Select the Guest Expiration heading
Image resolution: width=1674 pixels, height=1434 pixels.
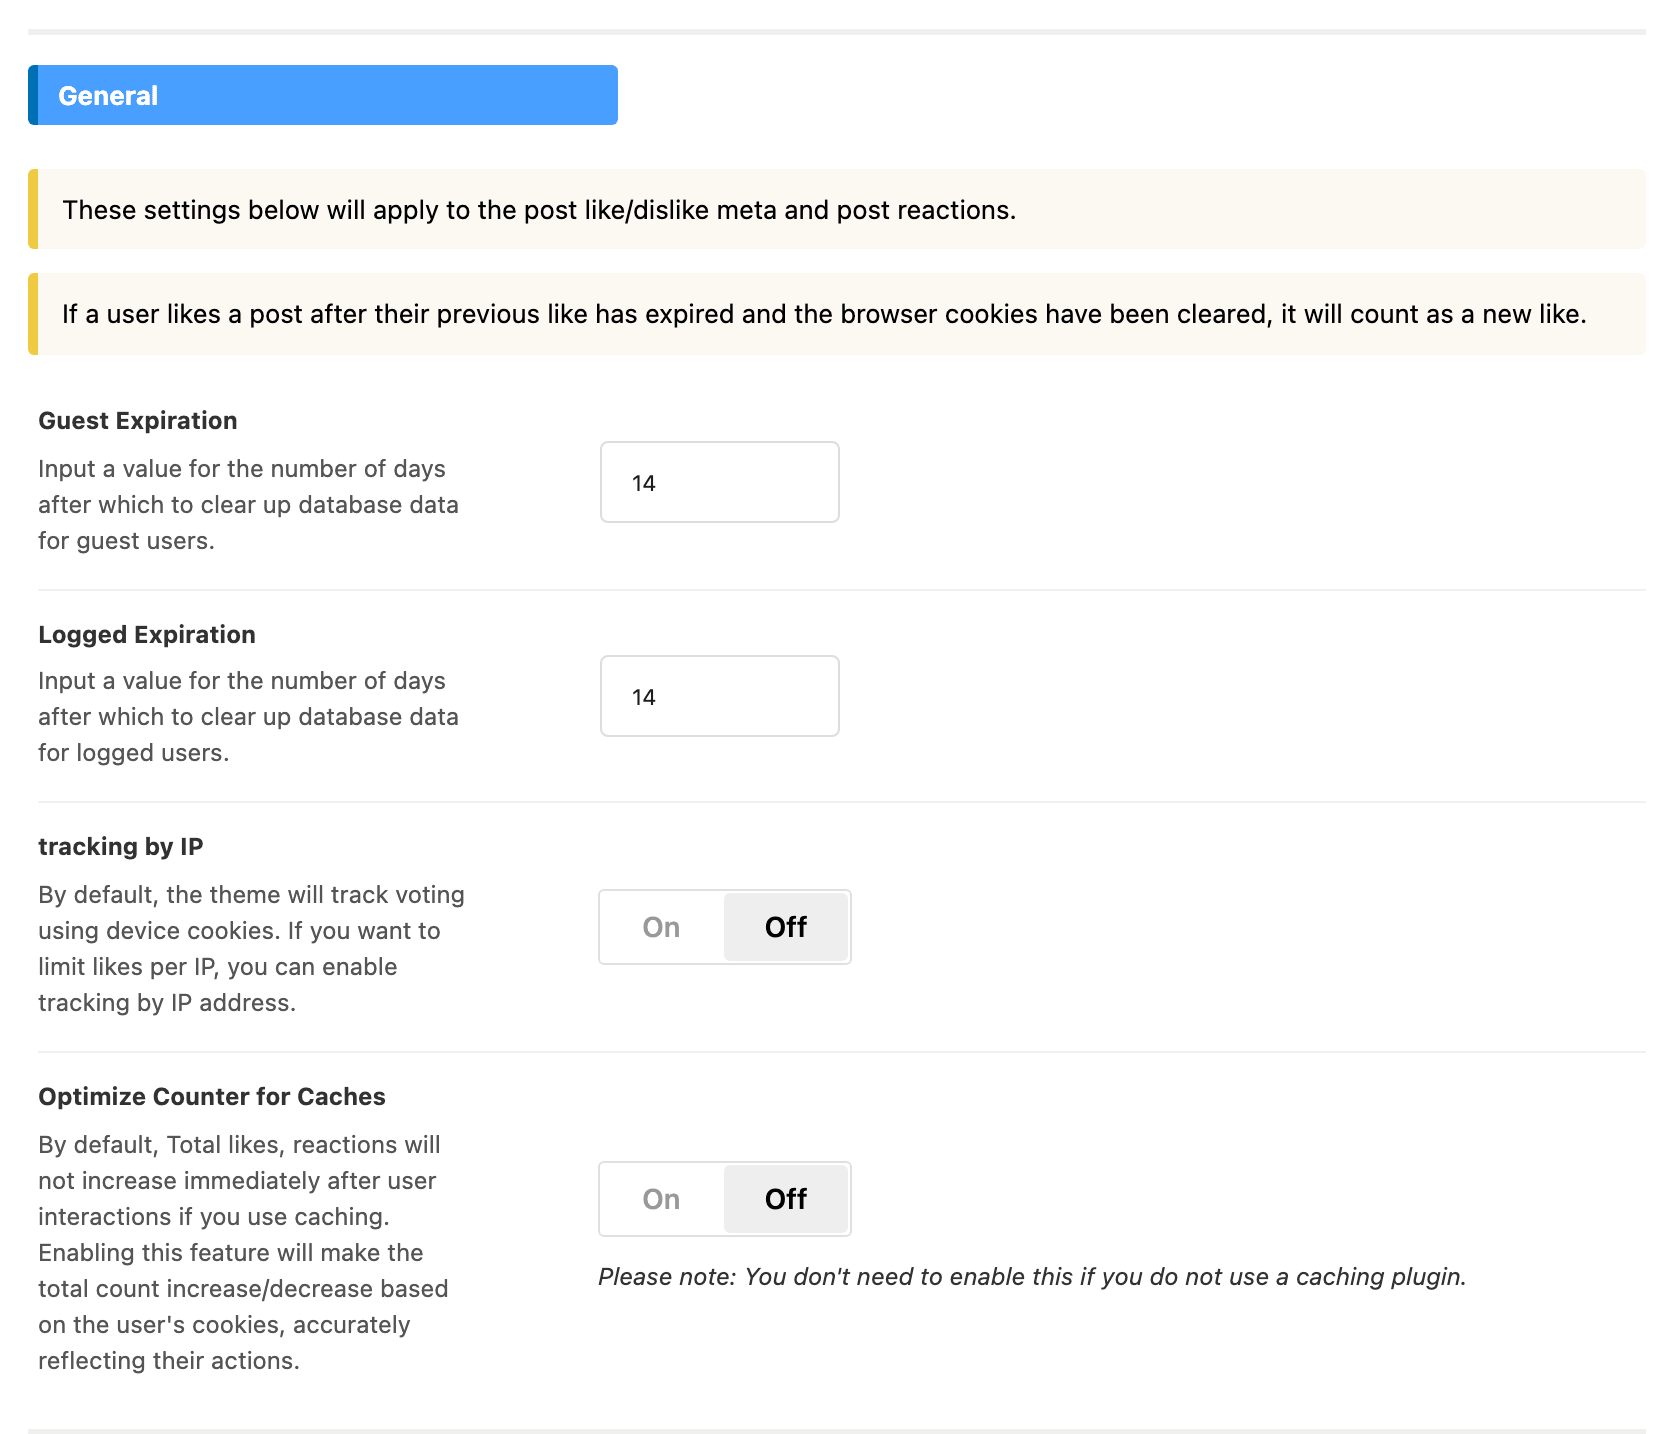(138, 421)
